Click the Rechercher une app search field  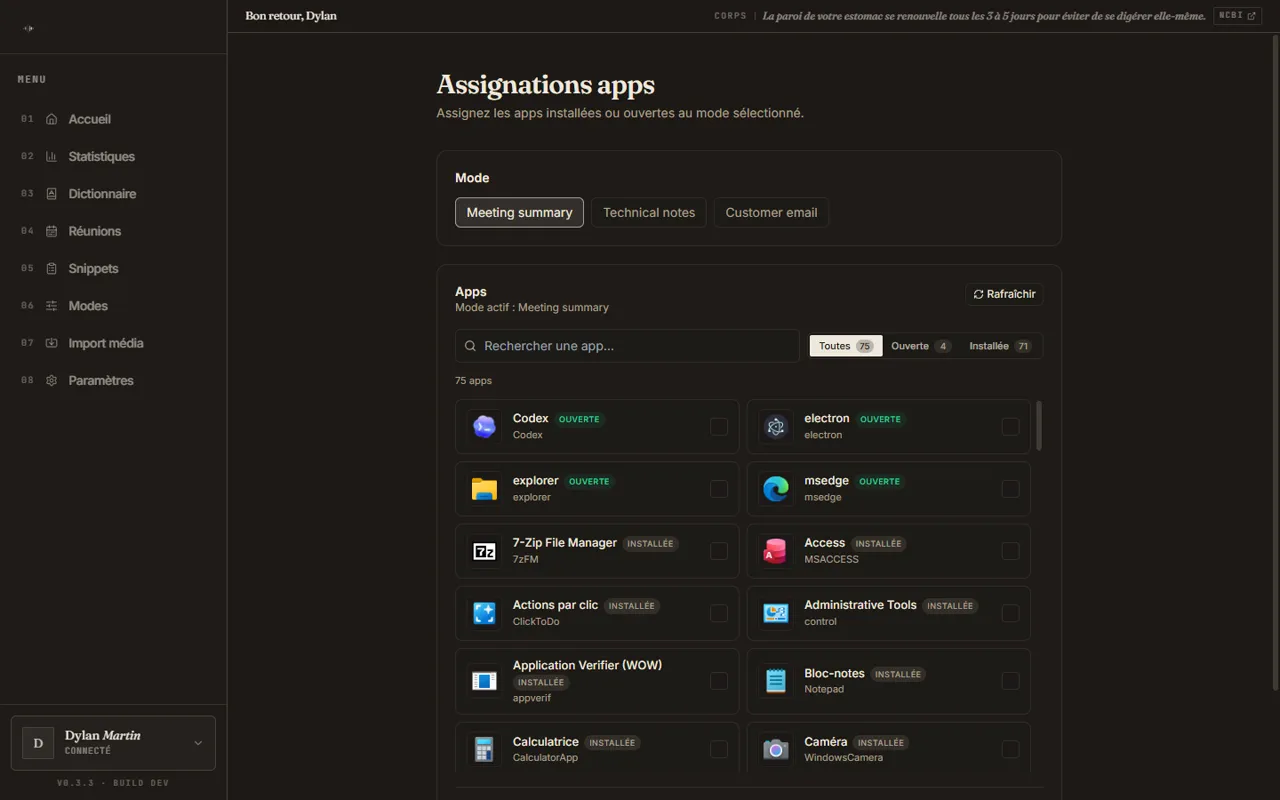[x=627, y=346]
